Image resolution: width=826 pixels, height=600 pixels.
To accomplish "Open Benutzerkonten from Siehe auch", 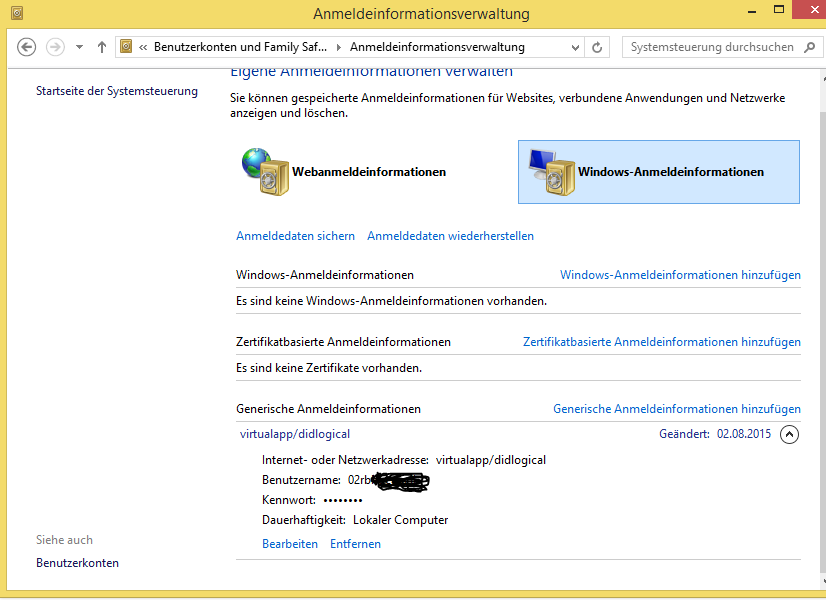I will [77, 562].
